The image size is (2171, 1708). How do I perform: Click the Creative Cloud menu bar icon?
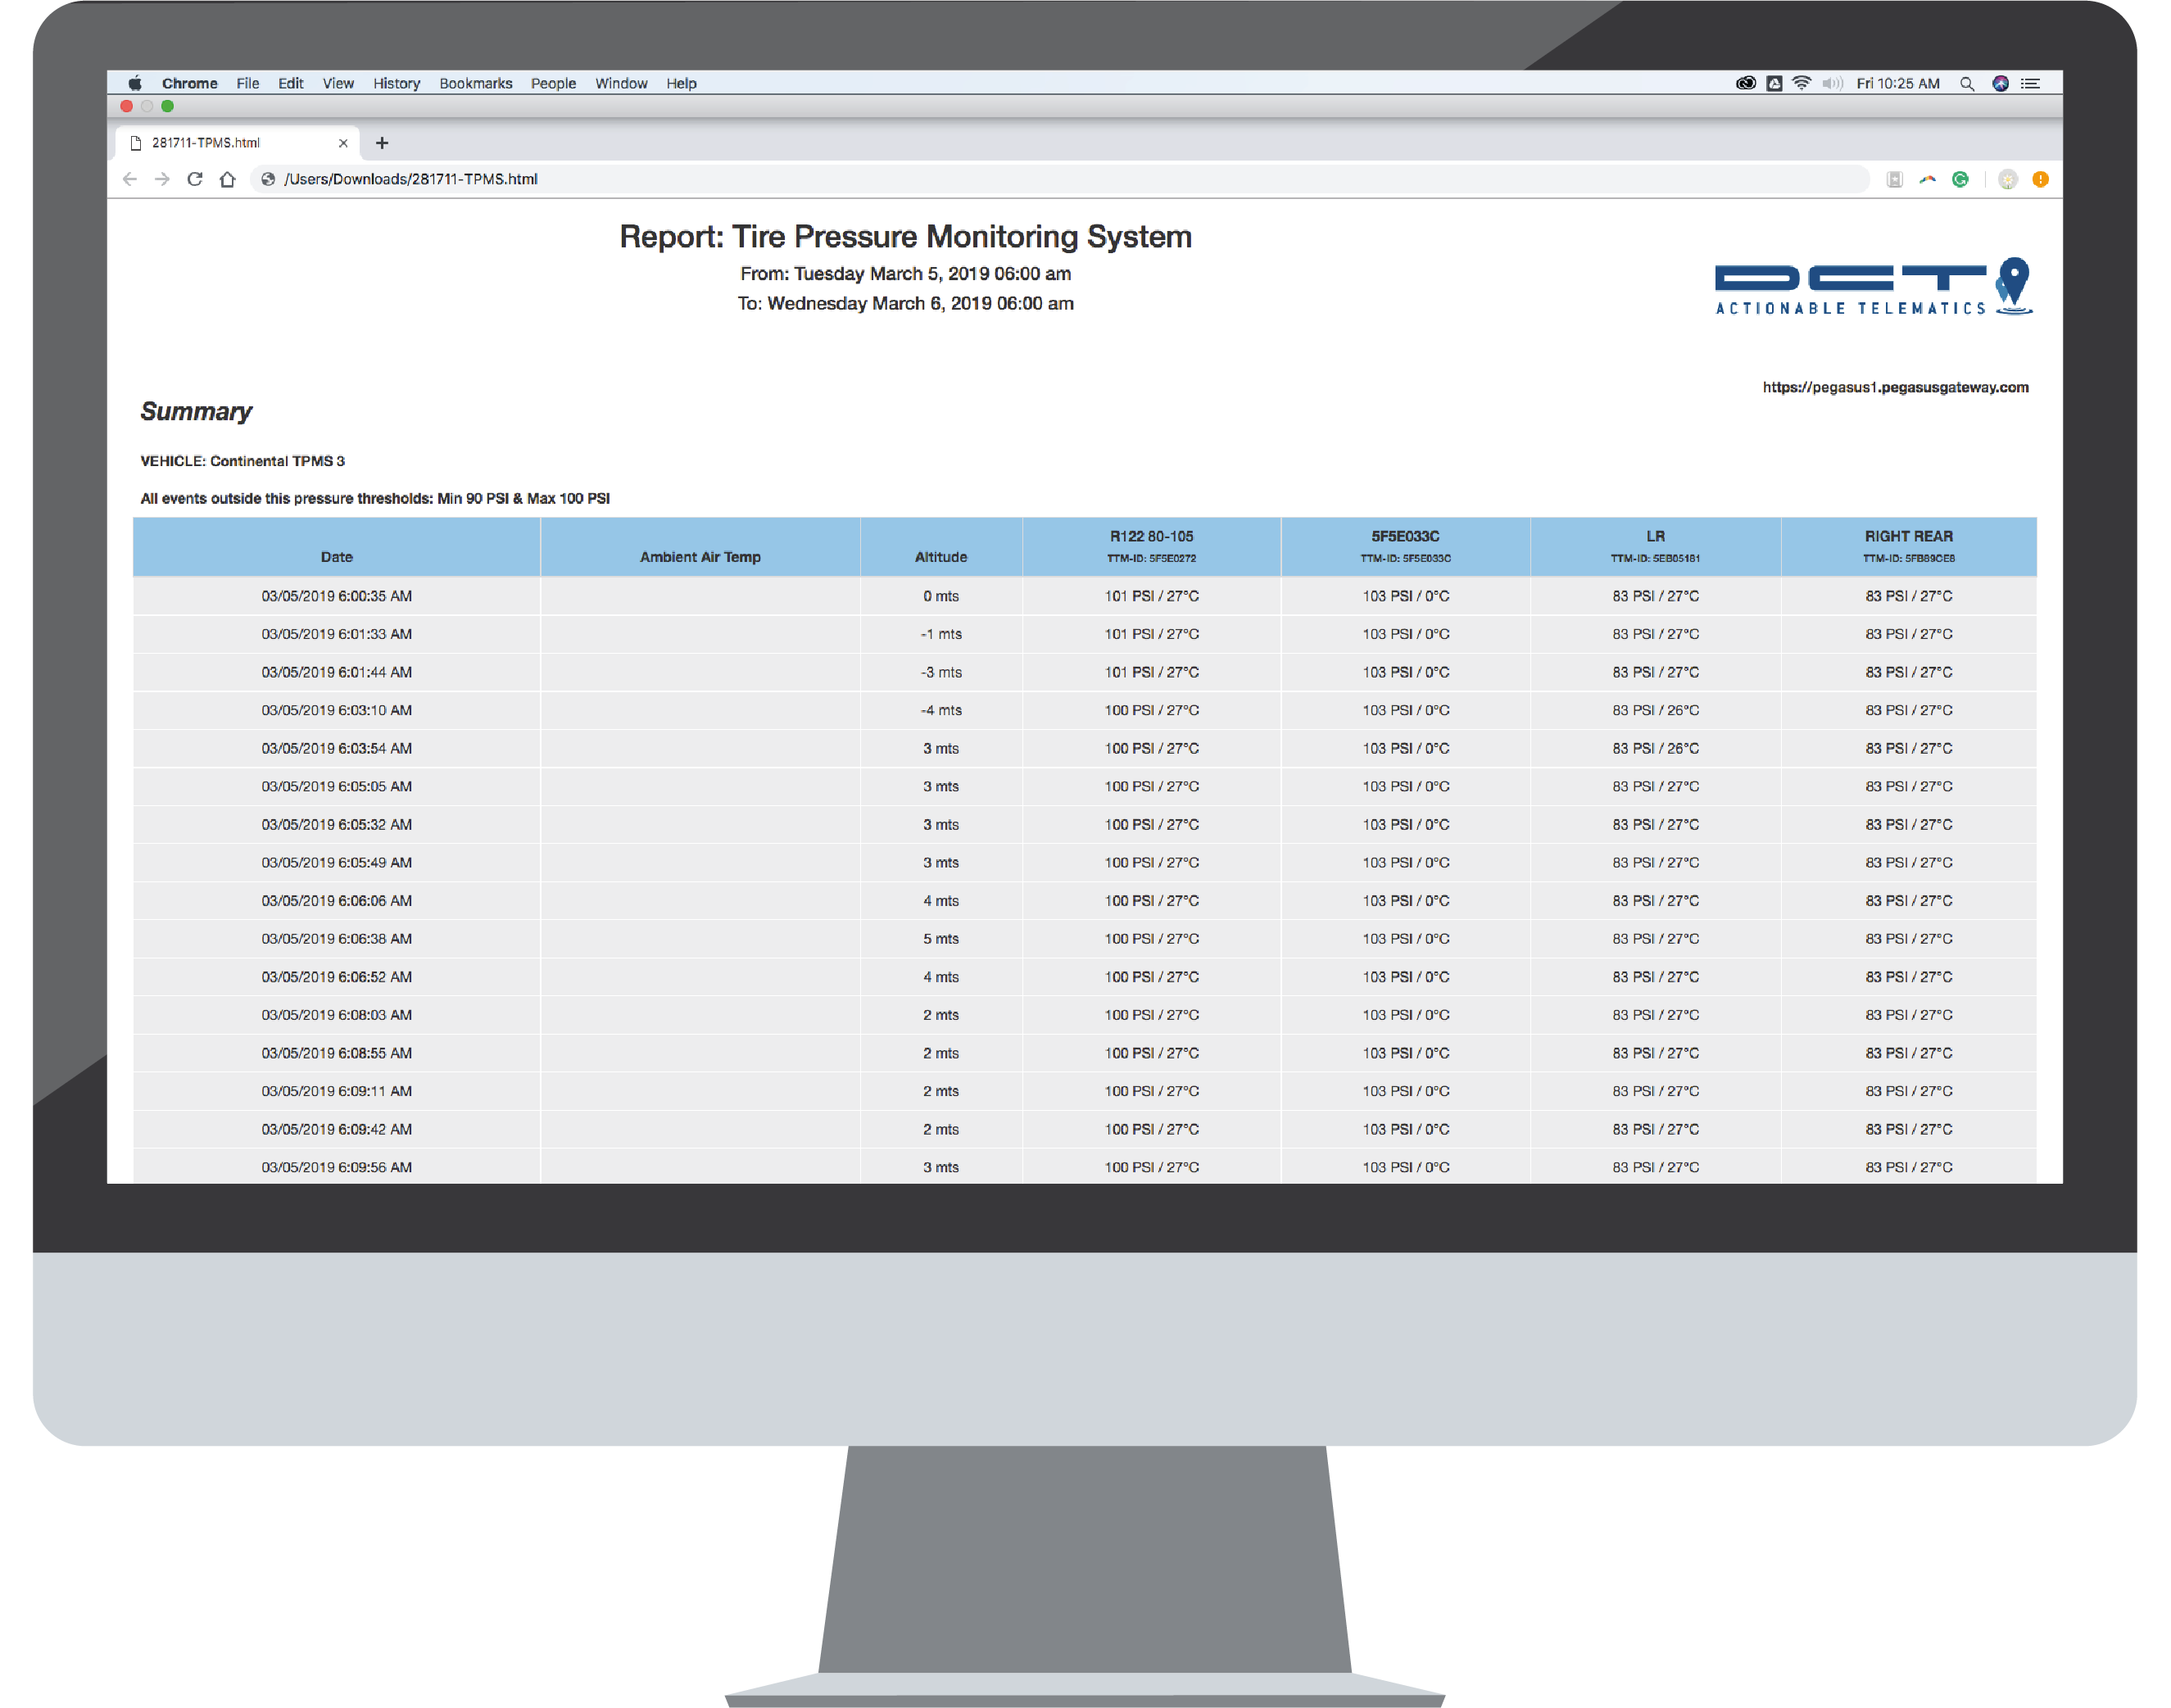(x=1746, y=83)
